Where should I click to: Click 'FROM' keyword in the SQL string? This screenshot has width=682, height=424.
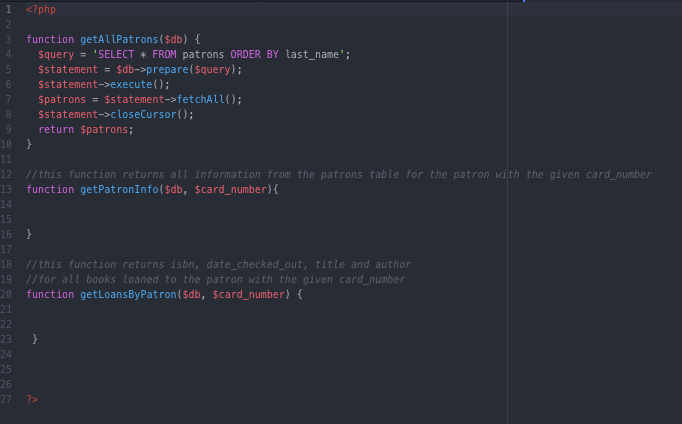[164, 54]
